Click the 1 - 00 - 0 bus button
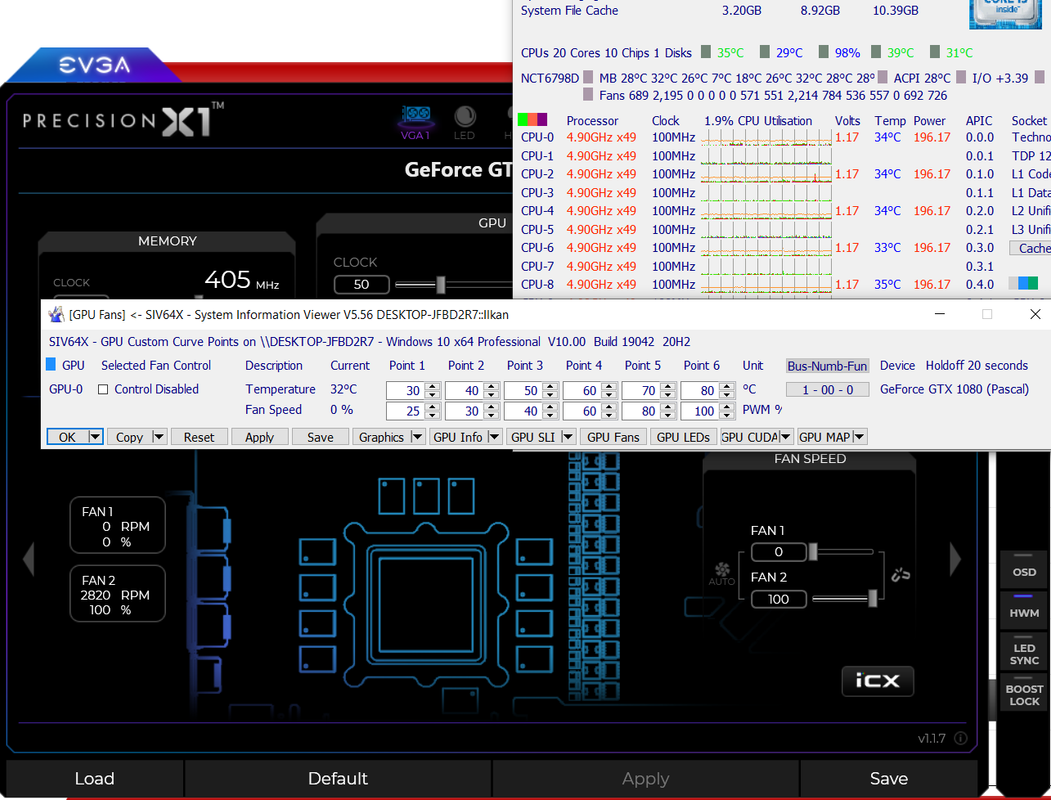The height and width of the screenshot is (800, 1051). pyautogui.click(x=827, y=389)
